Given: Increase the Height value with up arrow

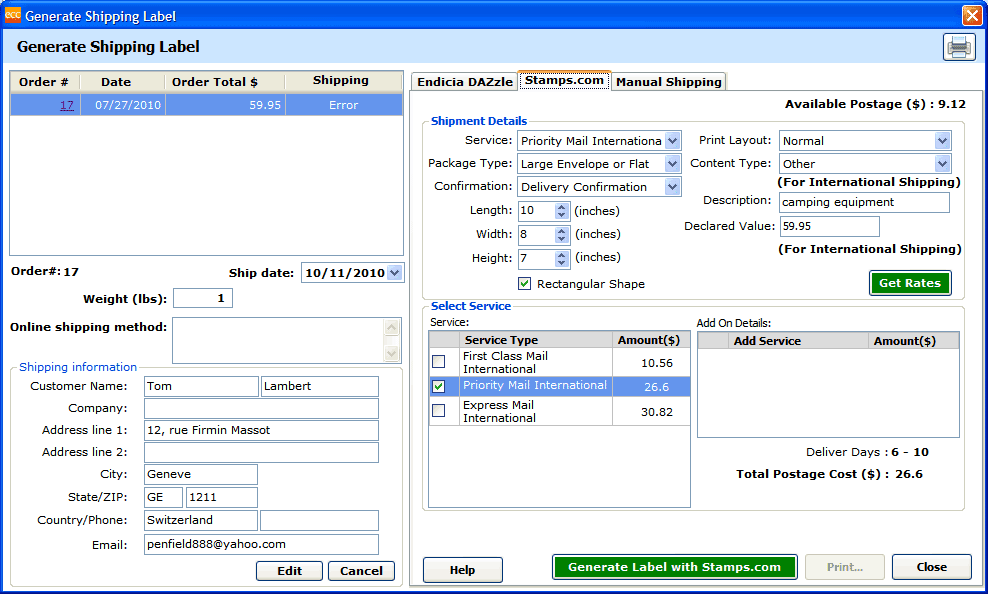Looking at the screenshot, I should coord(561,254).
